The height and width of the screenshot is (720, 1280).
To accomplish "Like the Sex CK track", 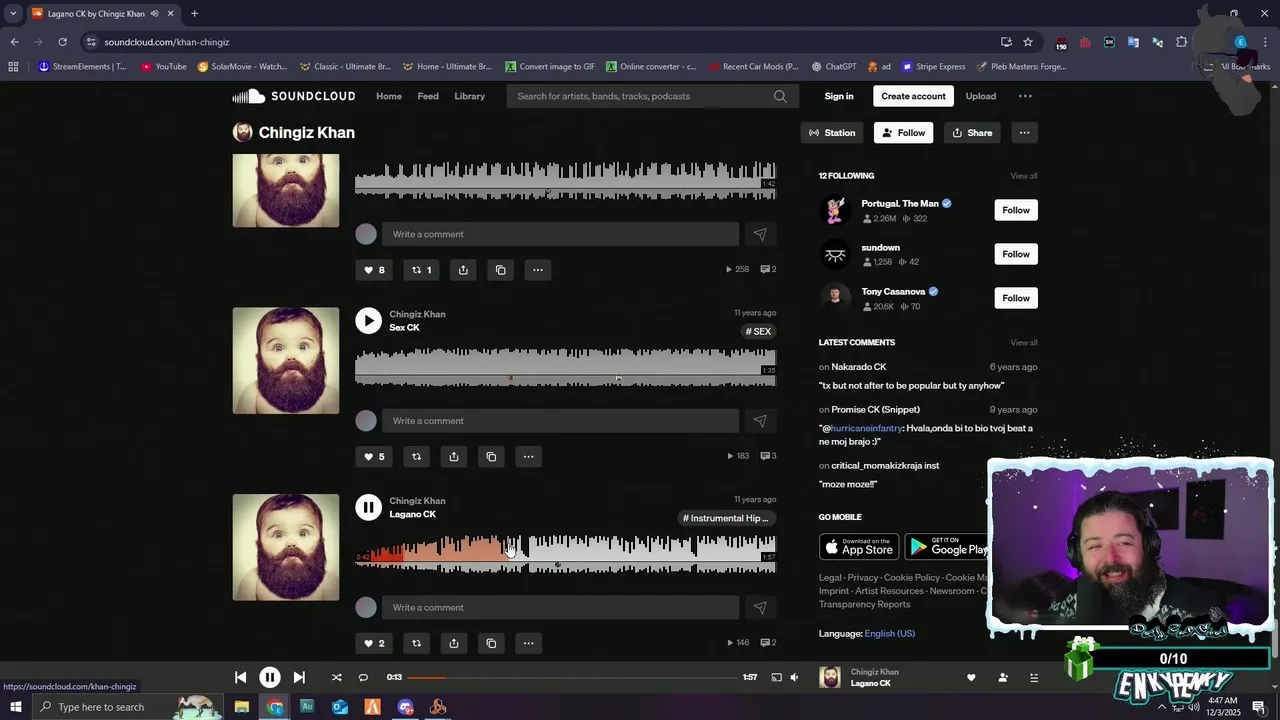I will (374, 457).
